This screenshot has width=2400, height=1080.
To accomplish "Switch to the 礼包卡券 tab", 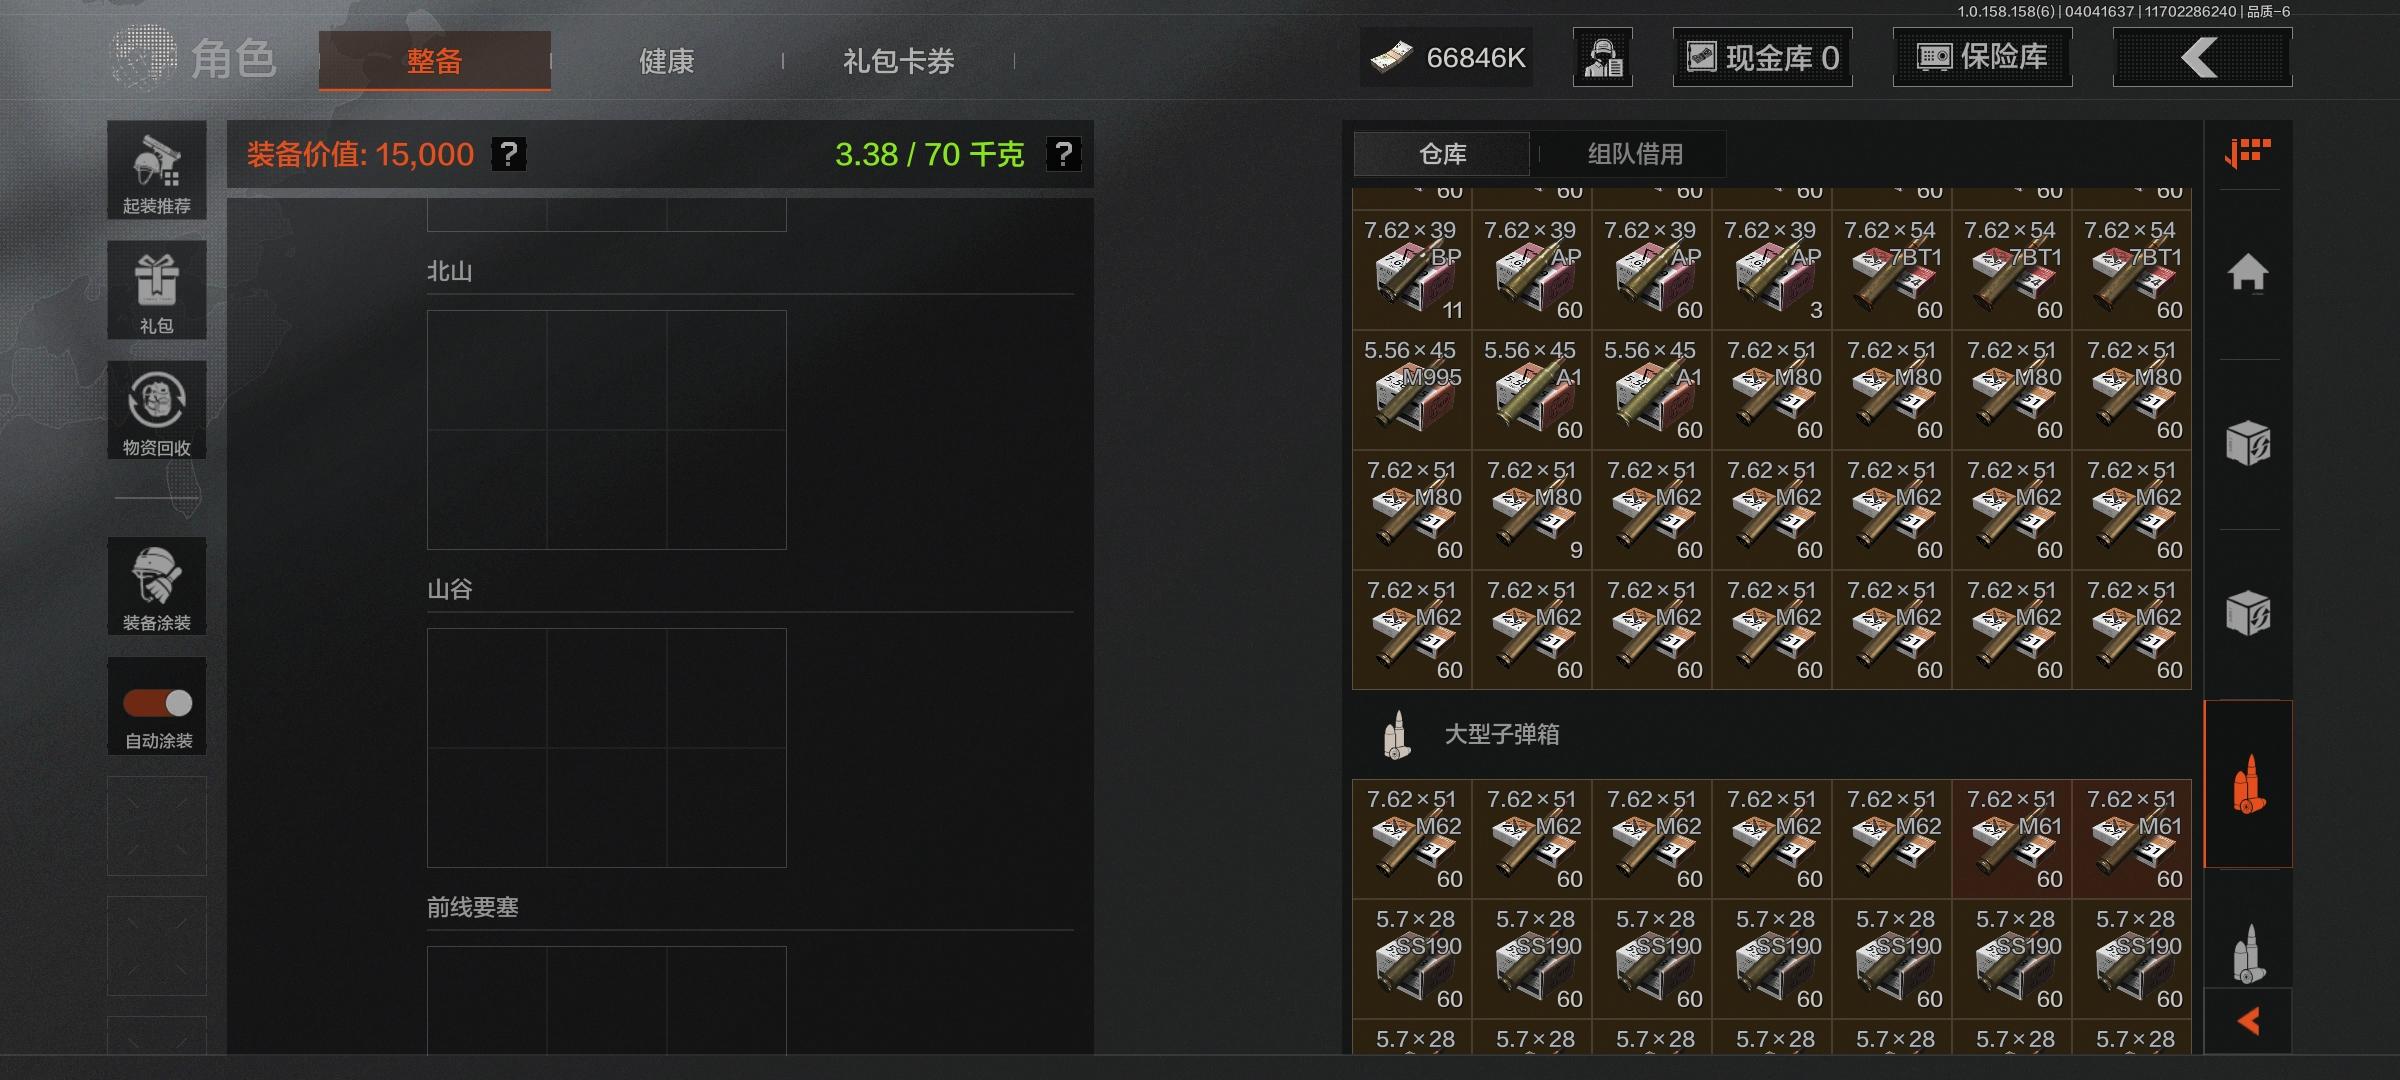I will tap(898, 61).
